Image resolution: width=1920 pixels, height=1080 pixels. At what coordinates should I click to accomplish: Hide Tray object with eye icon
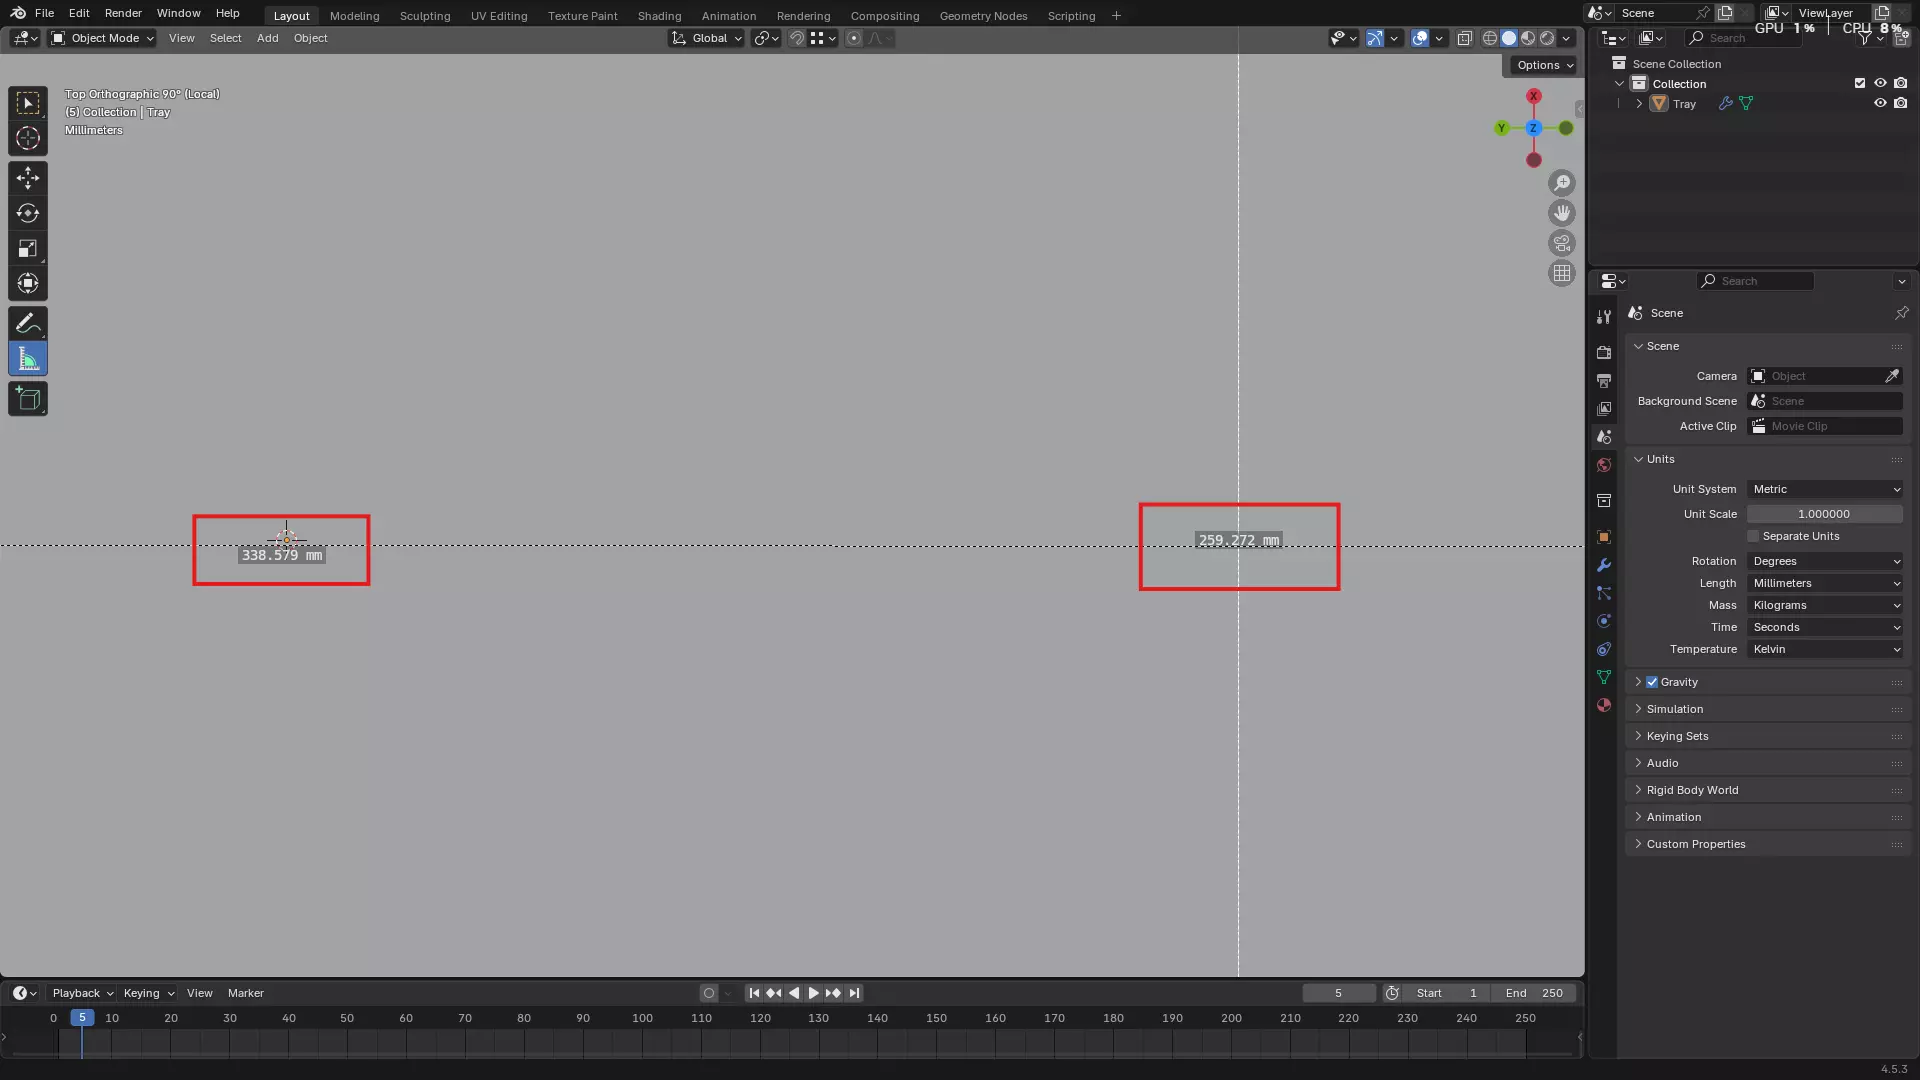tap(1880, 103)
